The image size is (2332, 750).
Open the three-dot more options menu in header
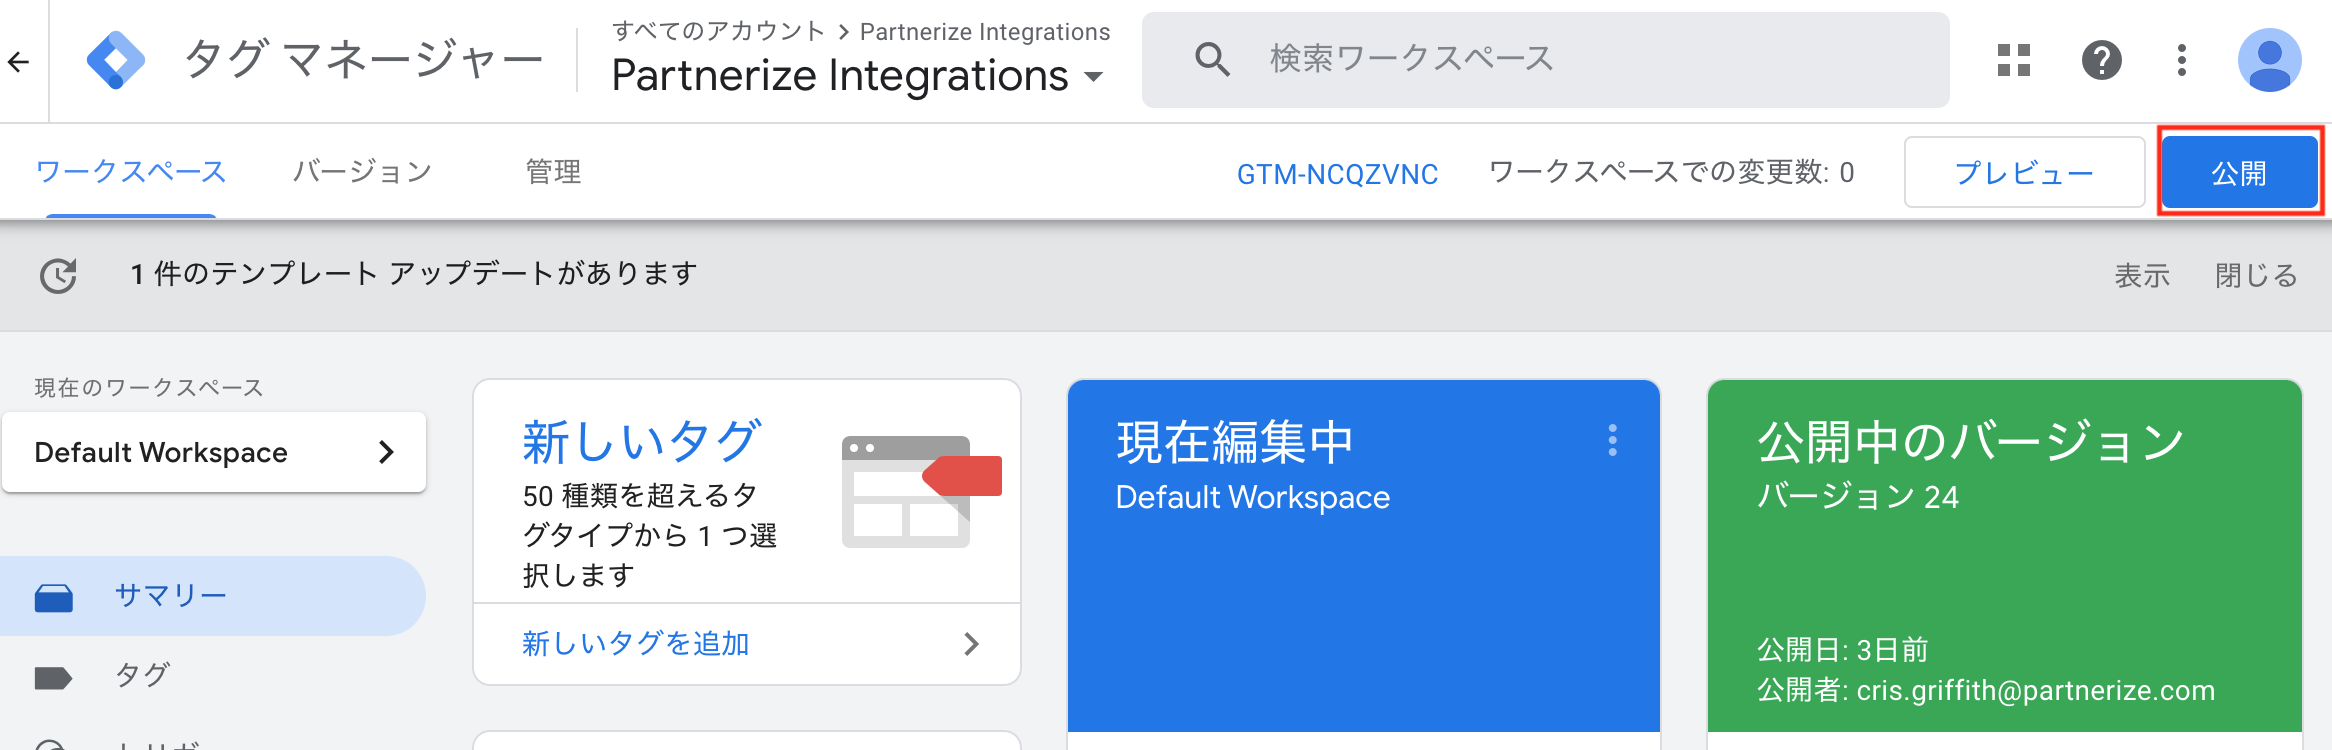point(2182,60)
